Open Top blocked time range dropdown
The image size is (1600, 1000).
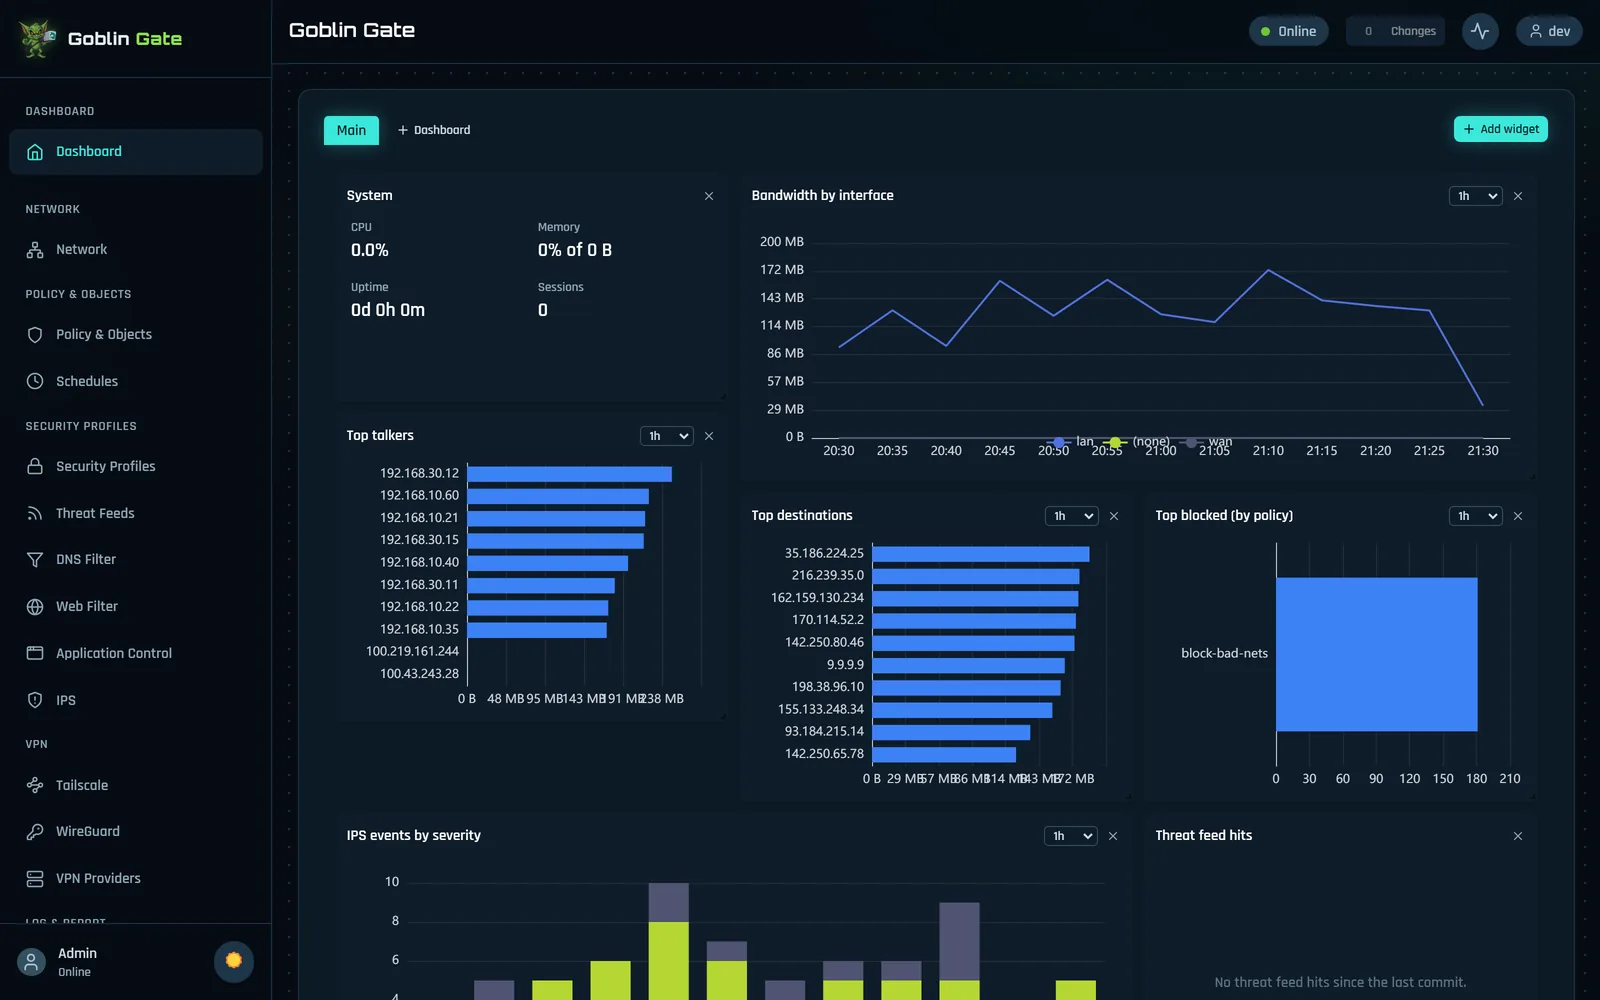click(1476, 516)
